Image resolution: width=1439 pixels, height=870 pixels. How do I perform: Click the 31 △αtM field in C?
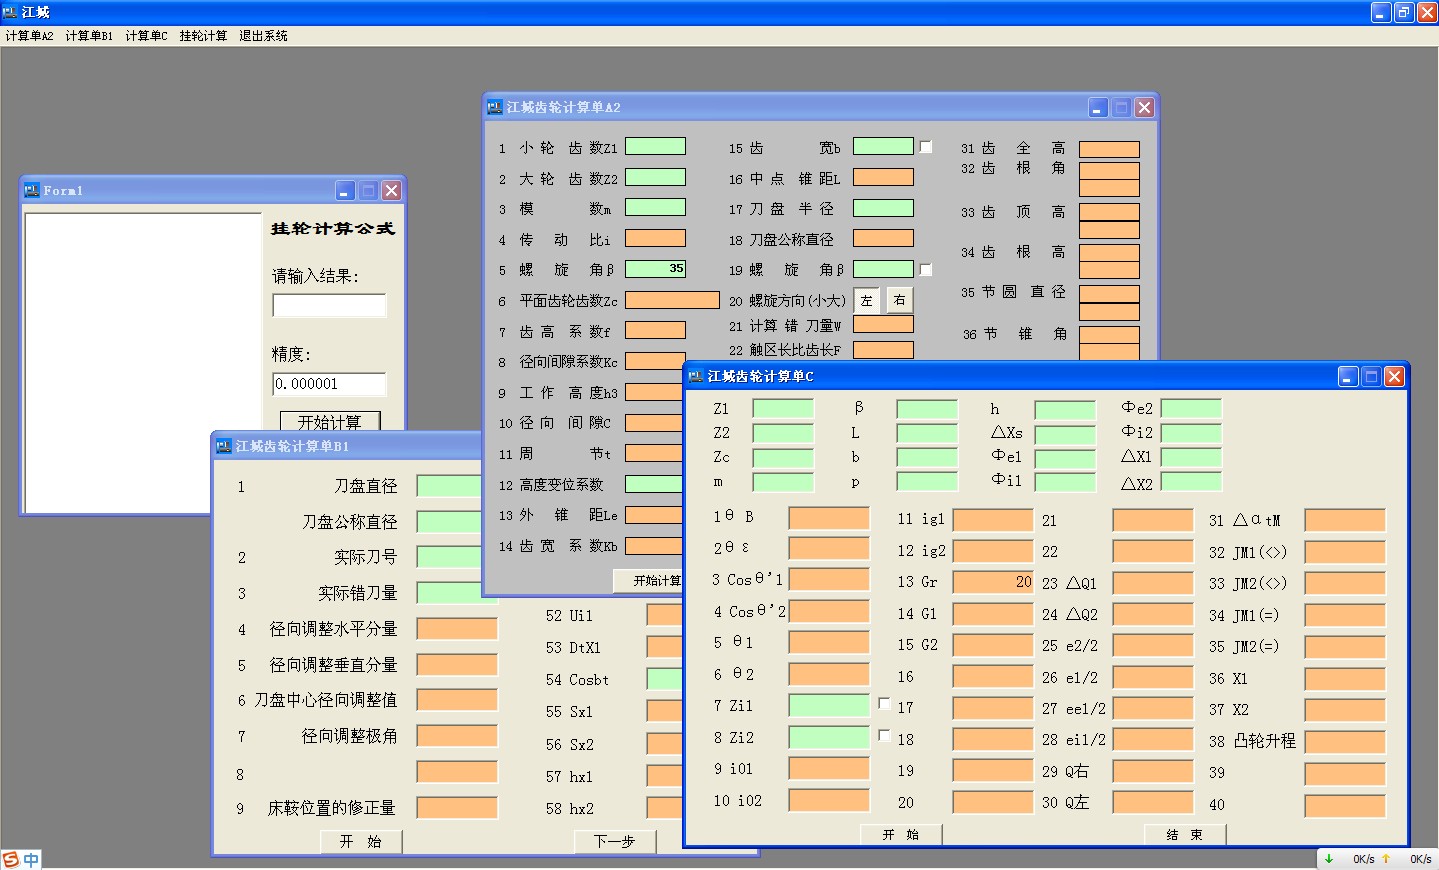pos(1345,520)
